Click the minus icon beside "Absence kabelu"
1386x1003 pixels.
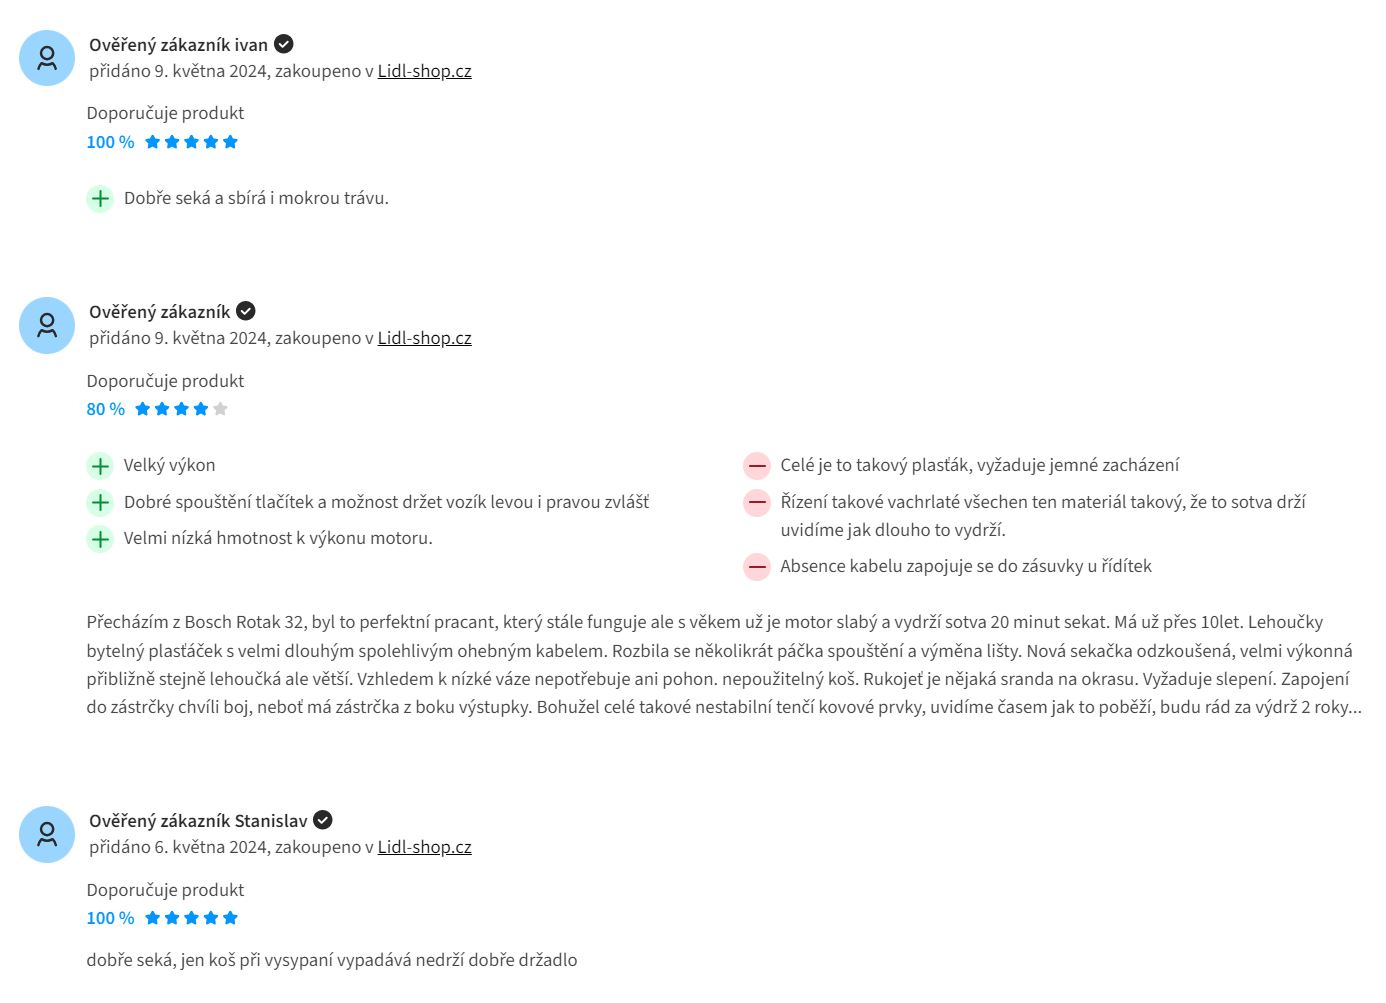click(757, 567)
